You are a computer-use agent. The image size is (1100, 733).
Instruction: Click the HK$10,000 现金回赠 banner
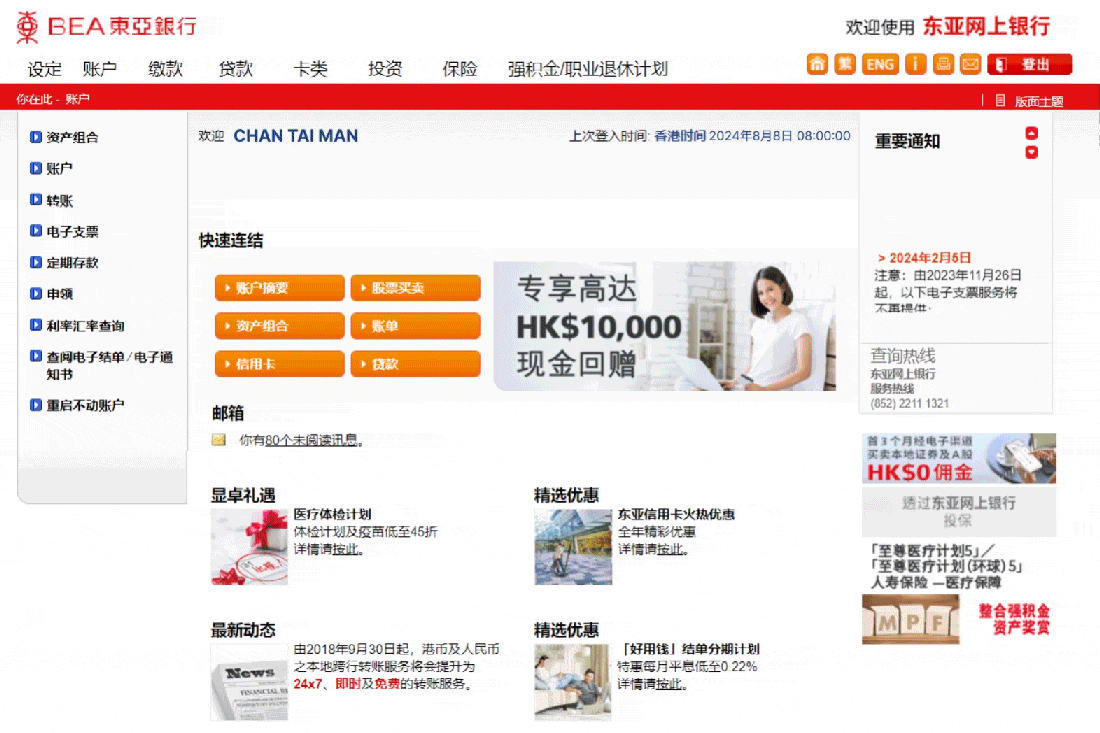[665, 326]
